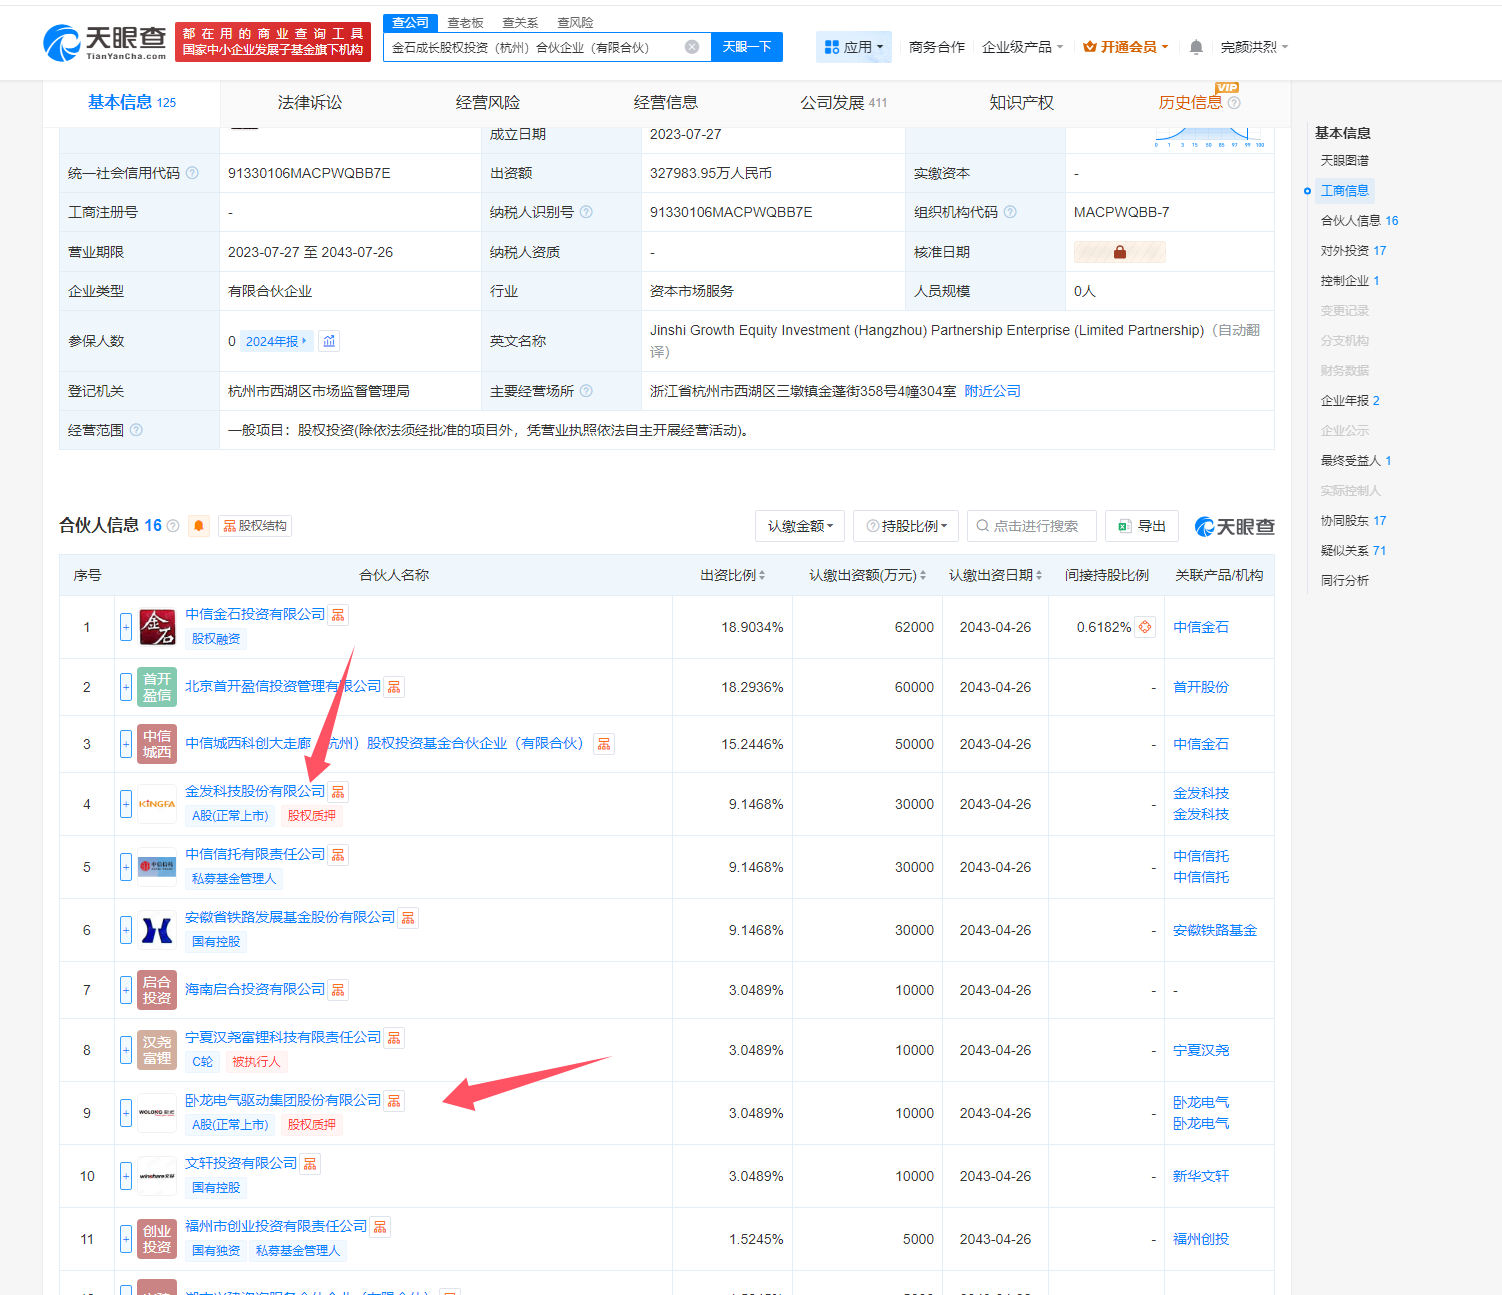1502x1295 pixels.
Task: Open equity structure icon for 中信信托有限责任公司
Action: [338, 855]
